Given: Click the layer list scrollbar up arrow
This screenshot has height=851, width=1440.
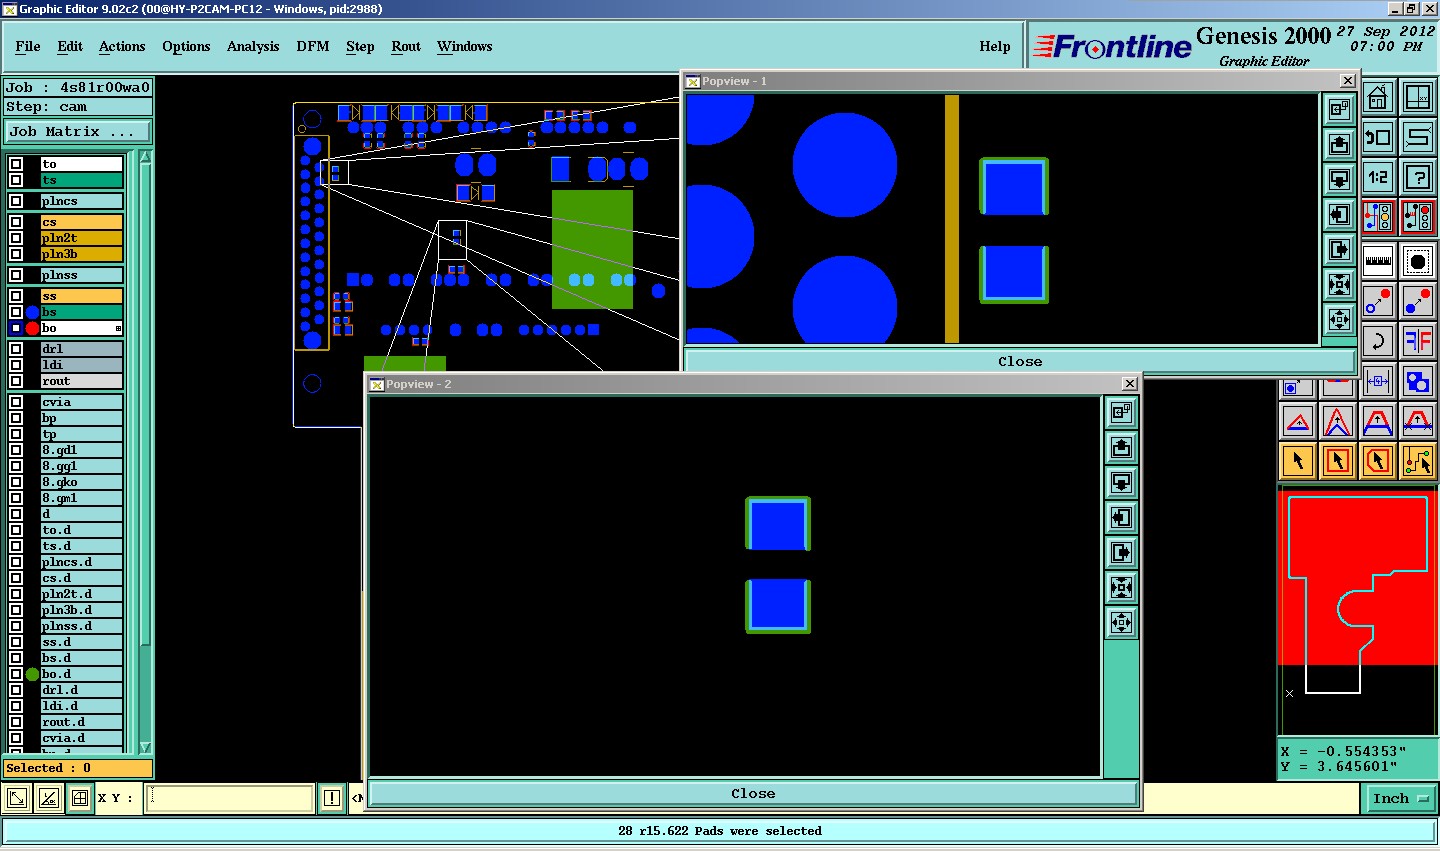Looking at the screenshot, I should coord(145,156).
